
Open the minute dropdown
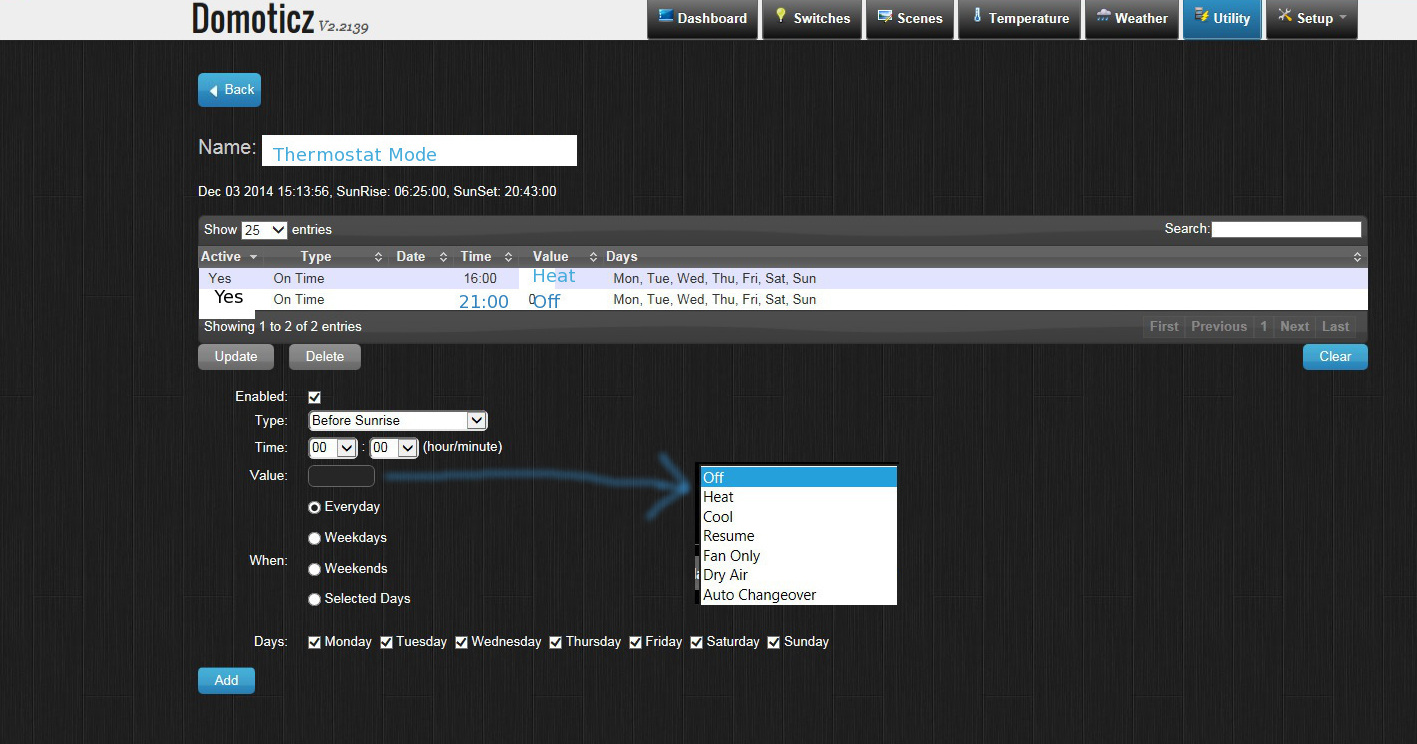pos(393,448)
